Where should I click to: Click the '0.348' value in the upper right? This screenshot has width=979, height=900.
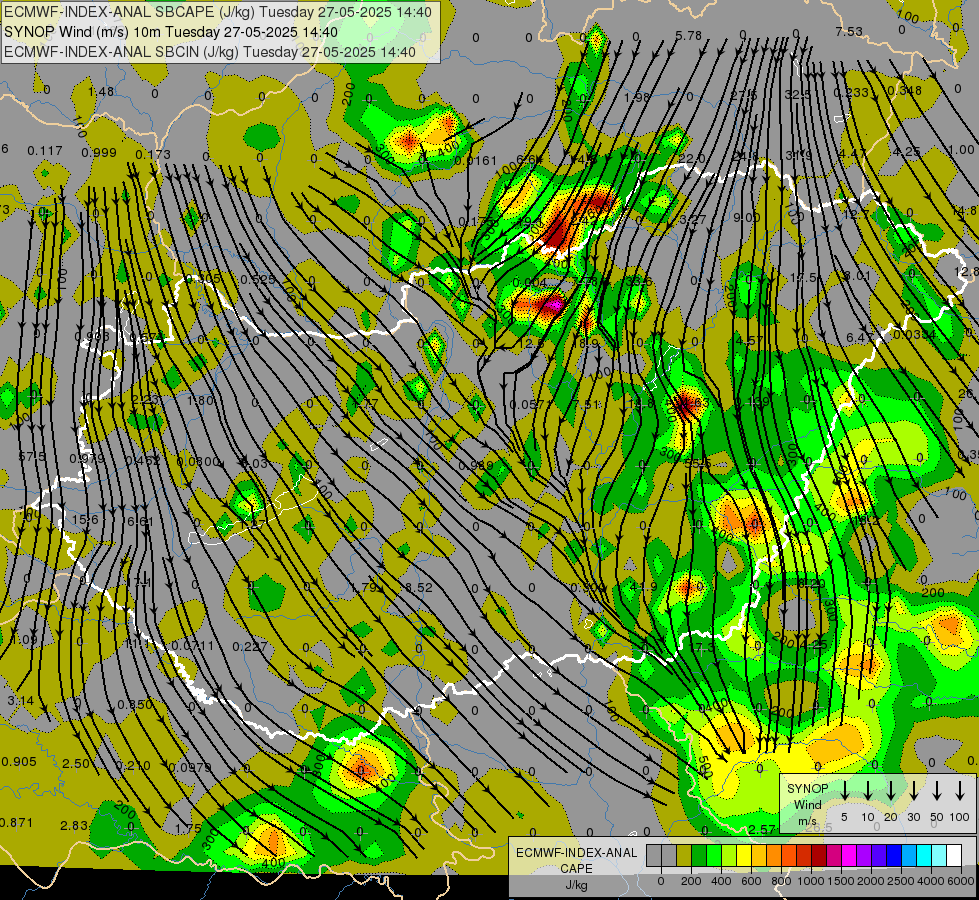[x=905, y=91]
